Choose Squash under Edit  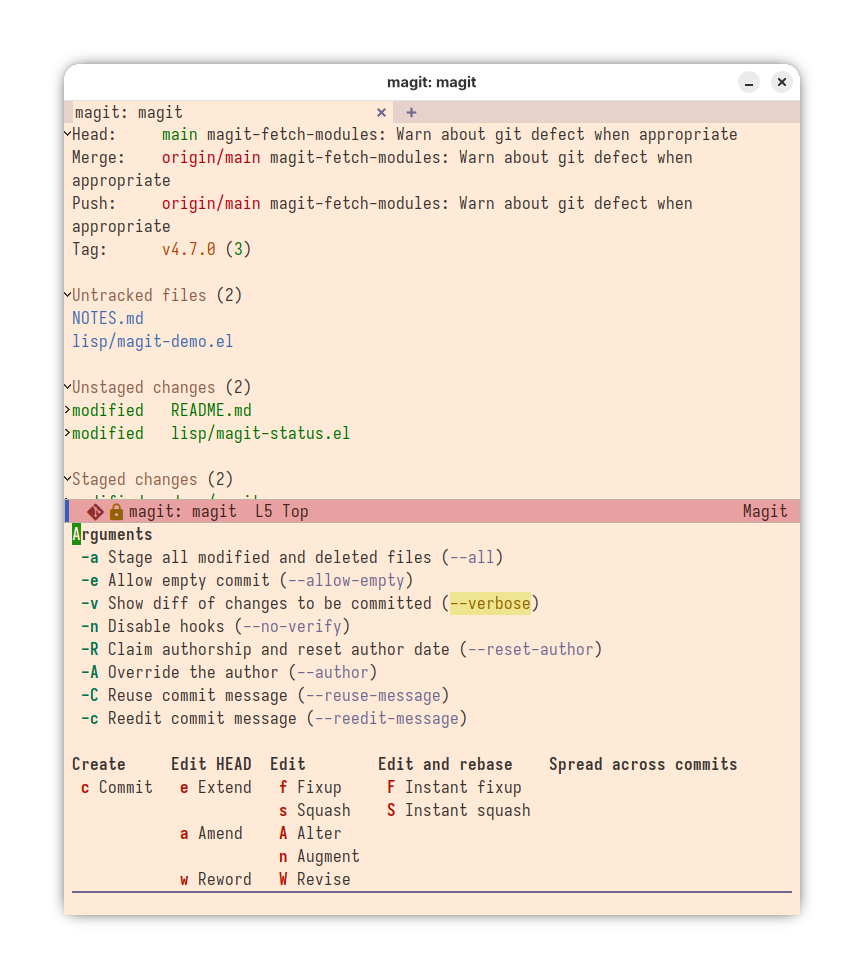[315, 811]
